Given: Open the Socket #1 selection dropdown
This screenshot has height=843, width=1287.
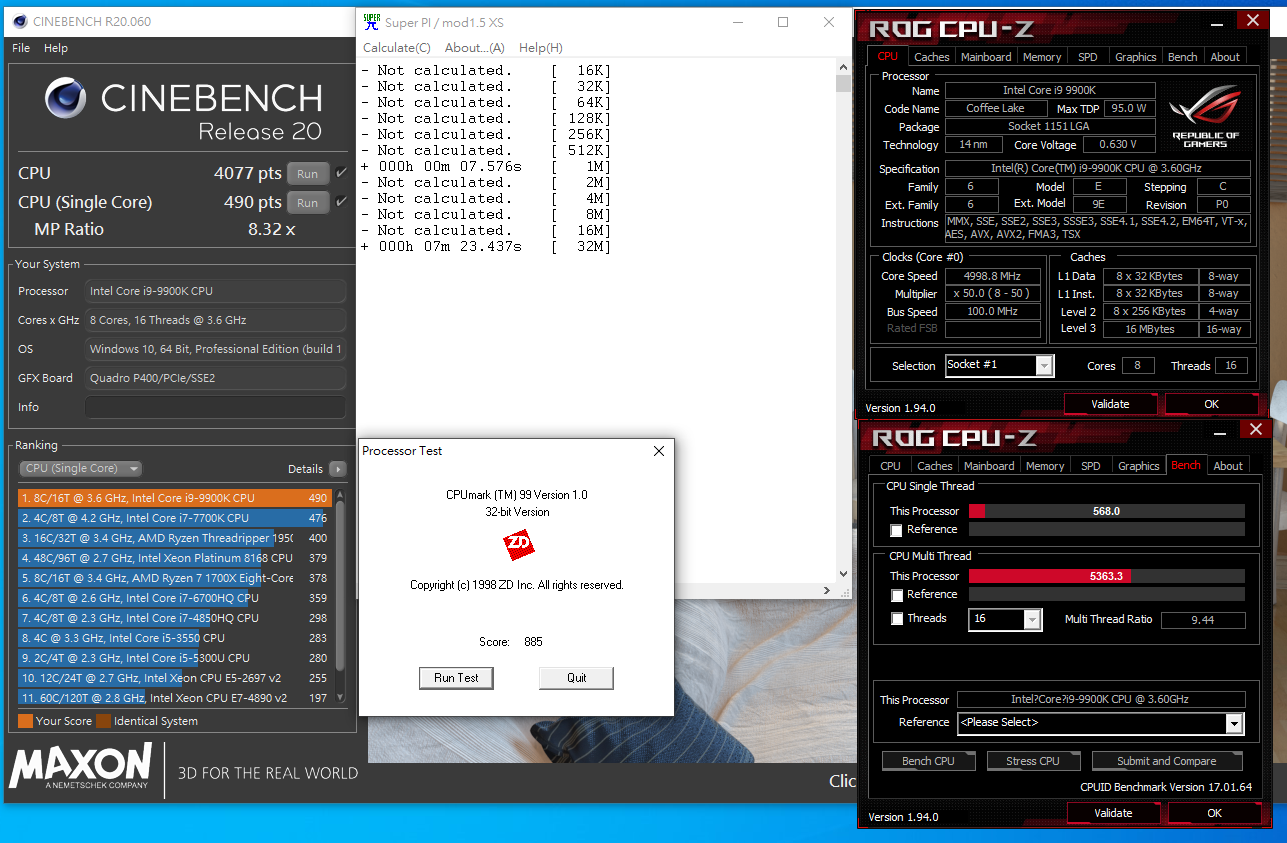Looking at the screenshot, I should pyautogui.click(x=1000, y=365).
